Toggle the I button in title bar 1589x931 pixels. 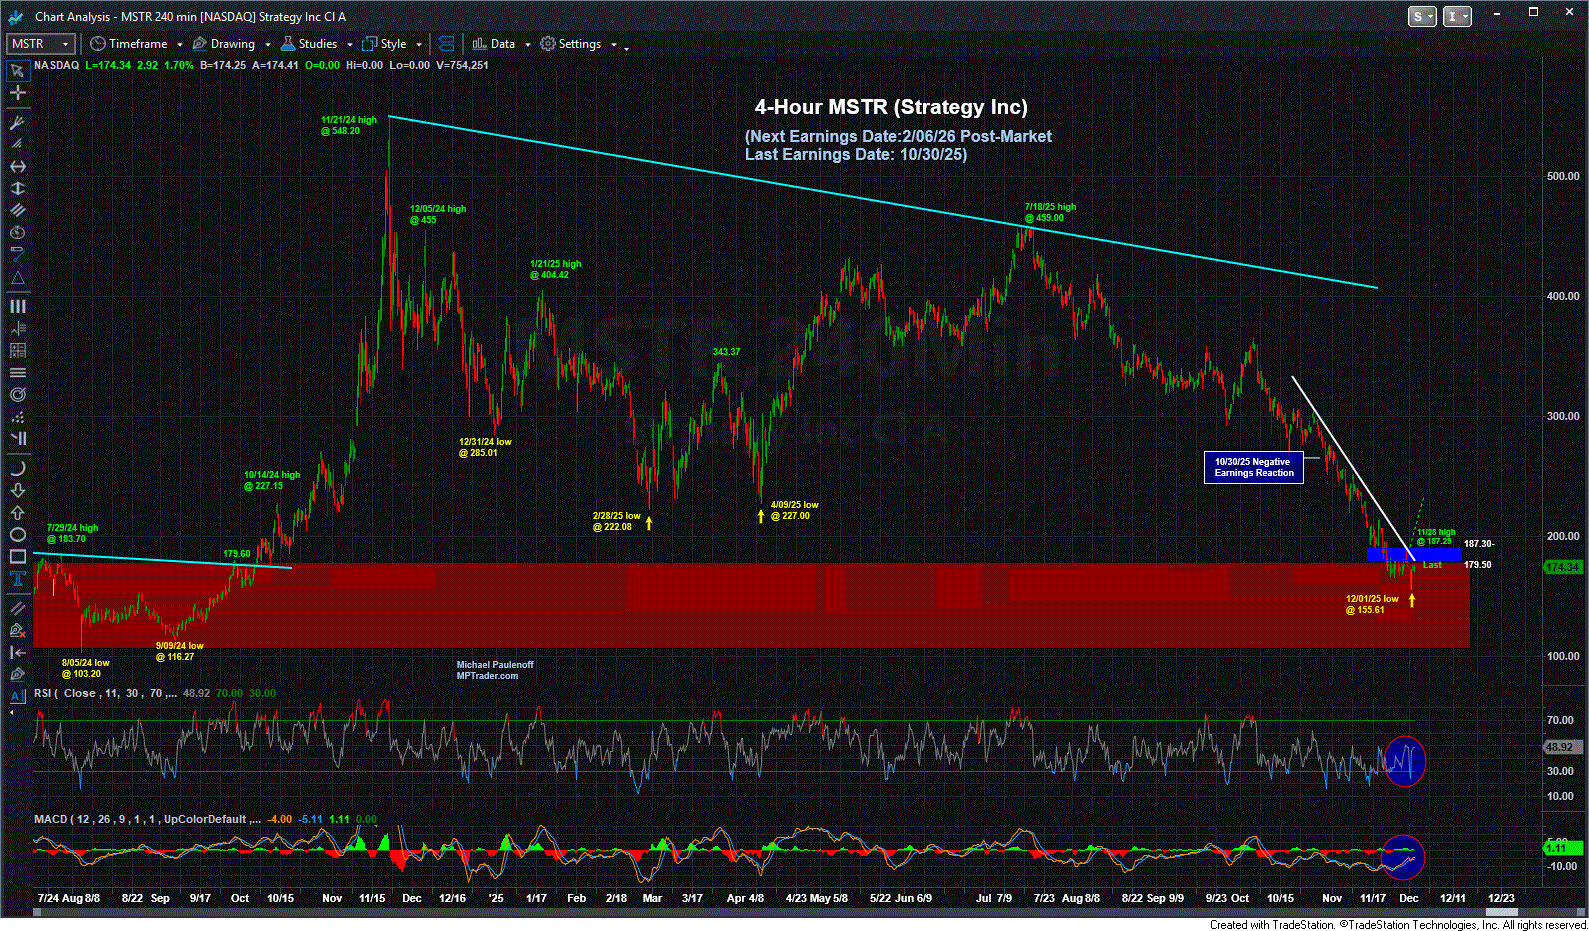tap(1457, 17)
